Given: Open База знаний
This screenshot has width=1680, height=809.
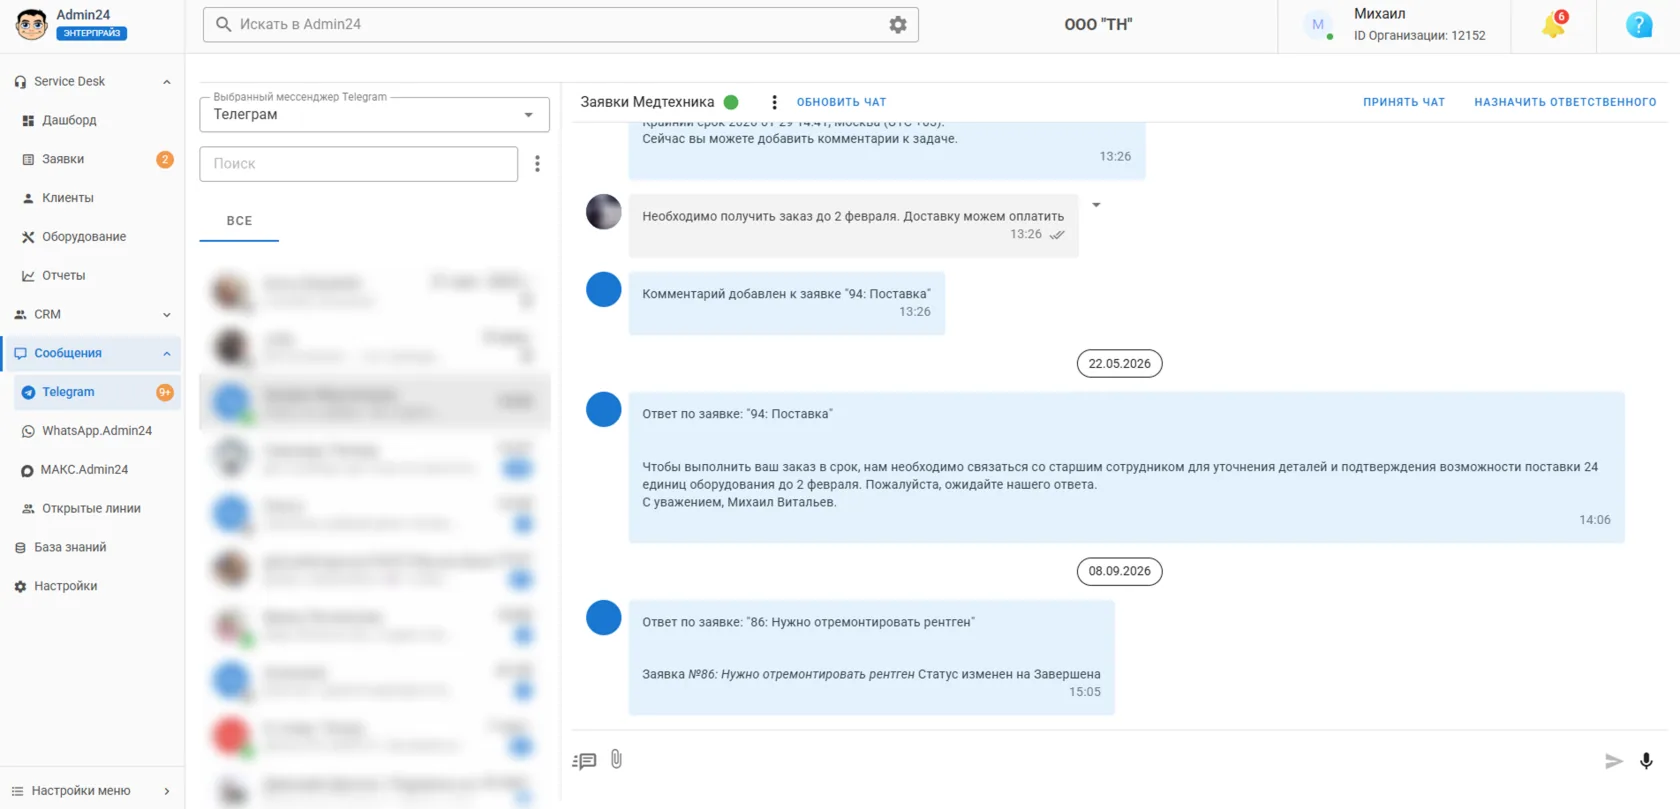Looking at the screenshot, I should [x=92, y=548].
